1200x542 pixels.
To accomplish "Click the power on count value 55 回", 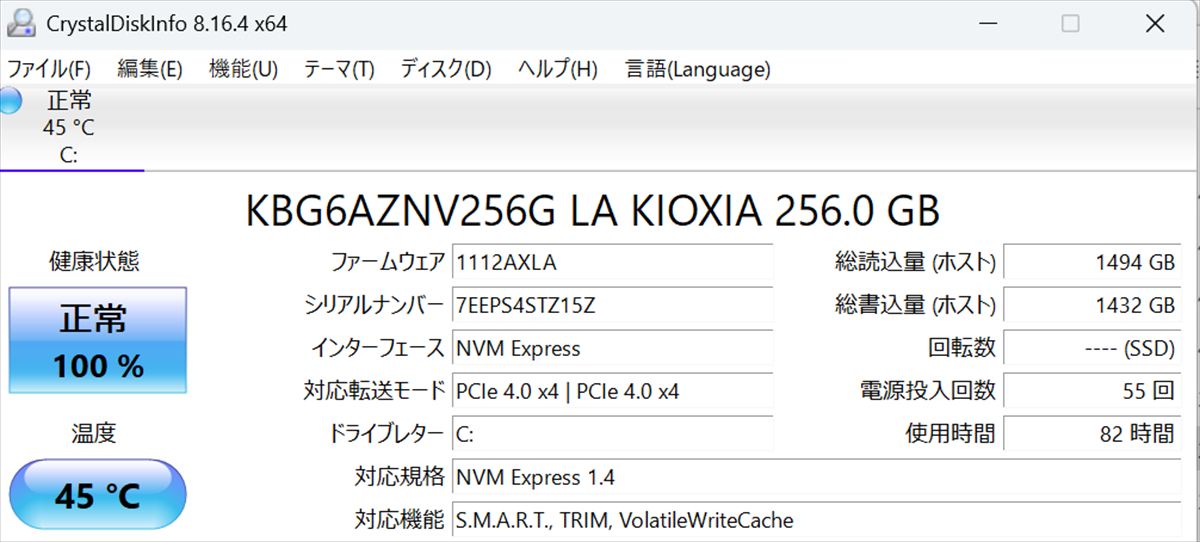I will click(1092, 392).
